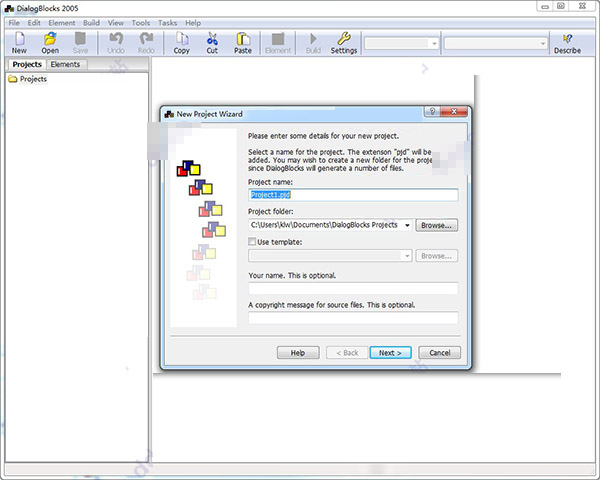Image resolution: width=600 pixels, height=480 pixels.
Task: Click the New Project Wizard title icon
Action: [x=169, y=114]
